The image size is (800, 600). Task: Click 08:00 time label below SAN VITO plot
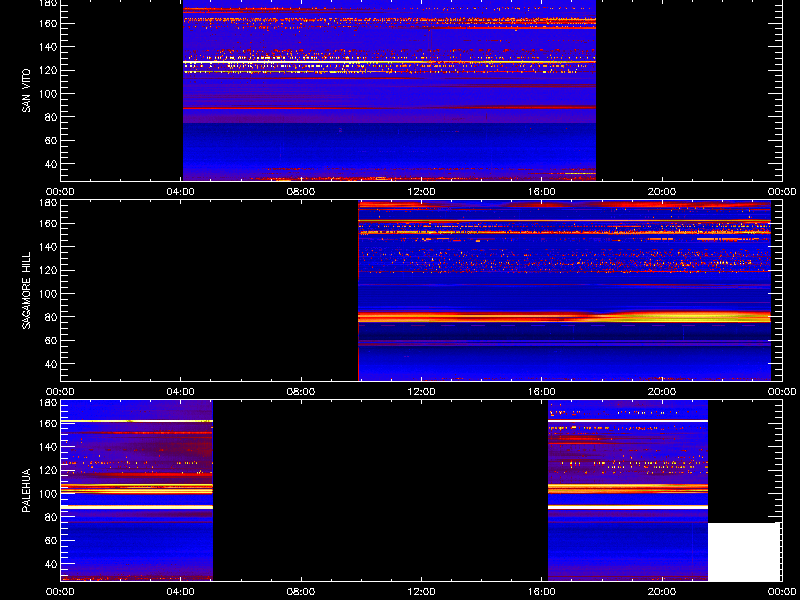301,192
